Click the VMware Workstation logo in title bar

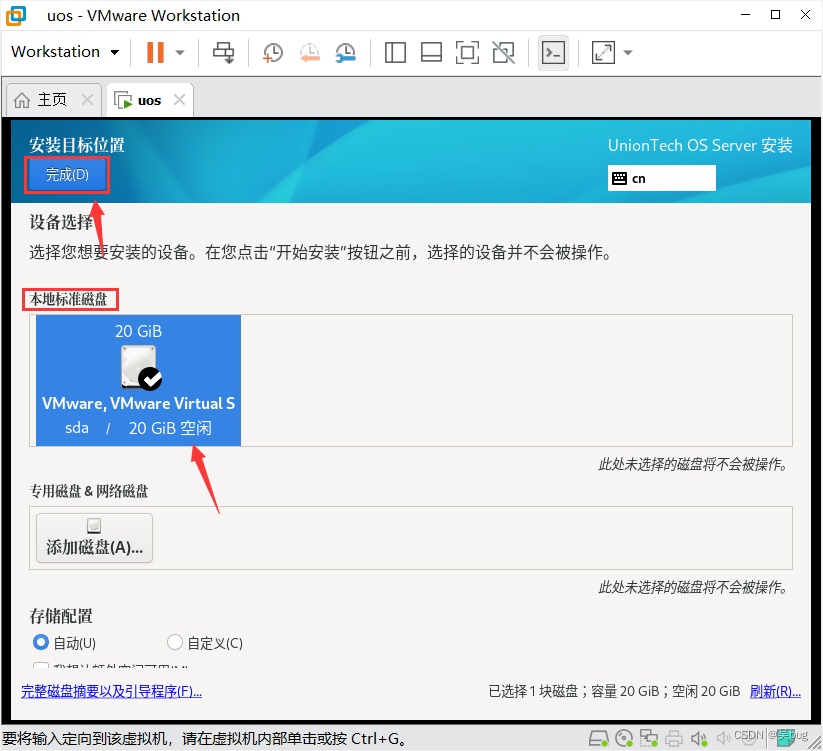click(x=16, y=16)
